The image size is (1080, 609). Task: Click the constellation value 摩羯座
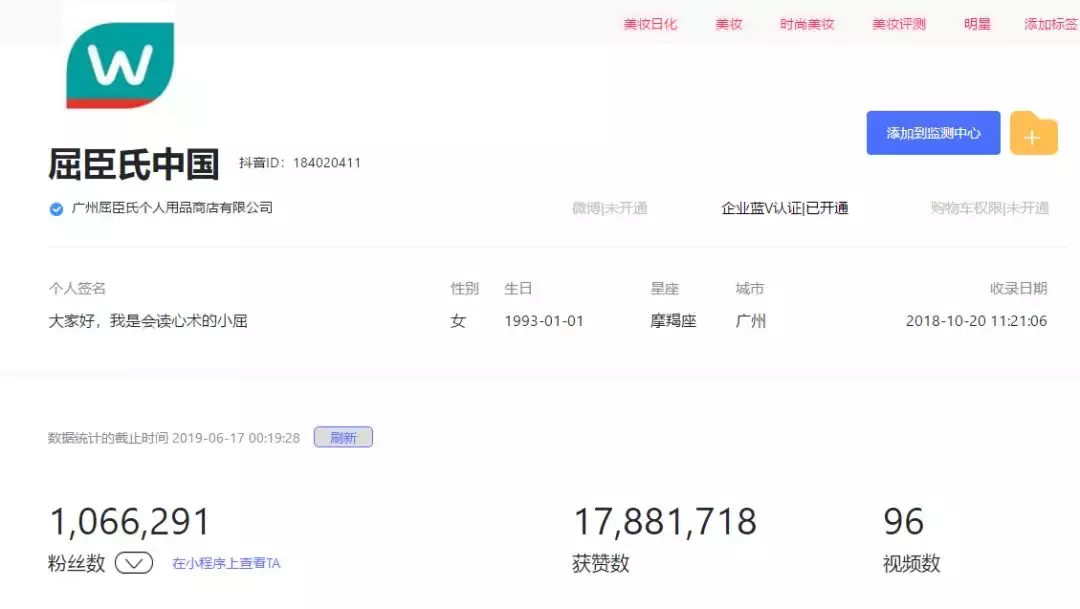673,321
